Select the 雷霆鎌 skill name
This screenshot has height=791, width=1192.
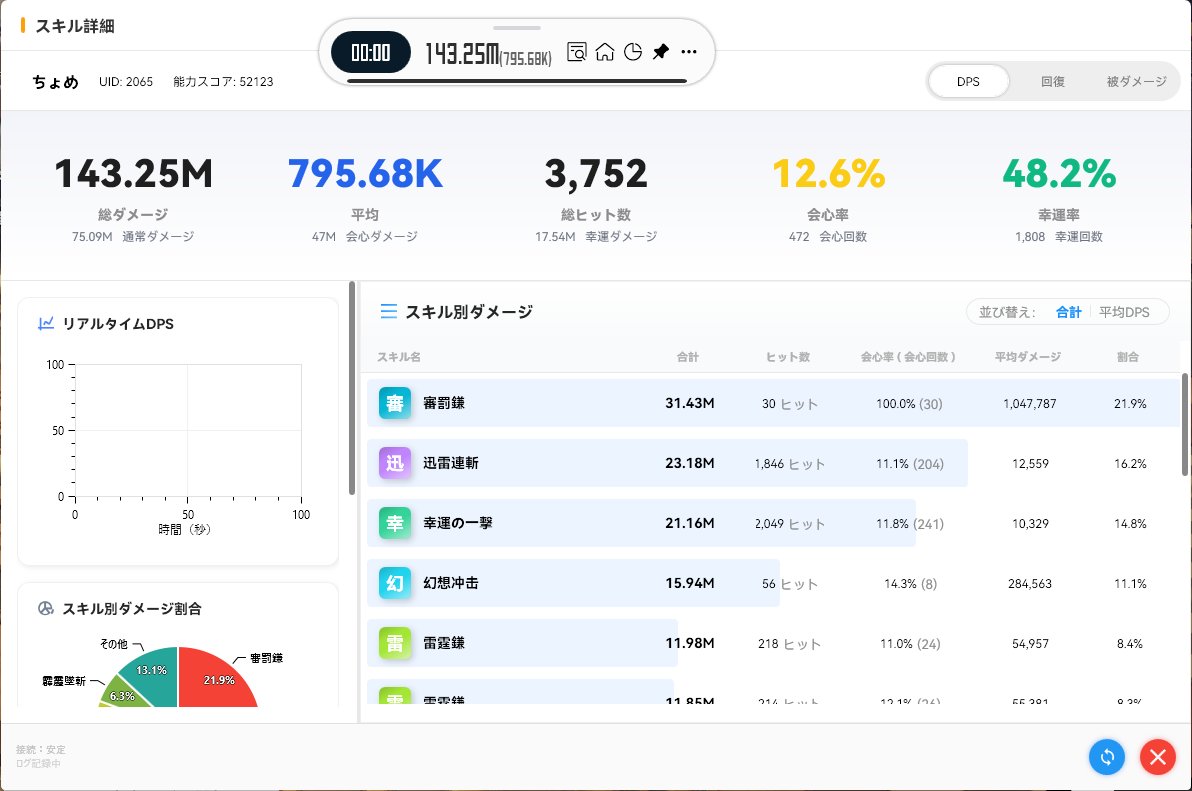(x=444, y=644)
